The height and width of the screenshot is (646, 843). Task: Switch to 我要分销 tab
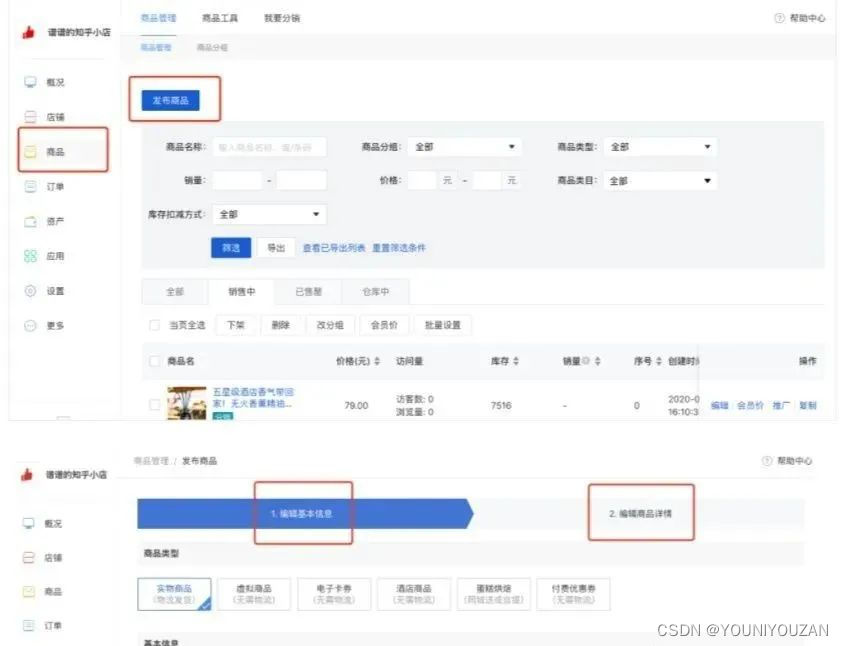point(282,18)
